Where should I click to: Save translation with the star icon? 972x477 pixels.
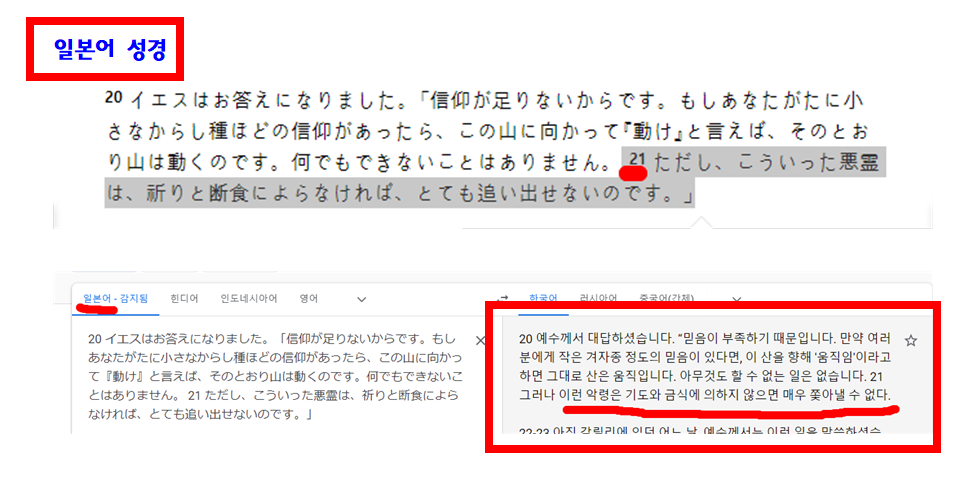[x=910, y=340]
